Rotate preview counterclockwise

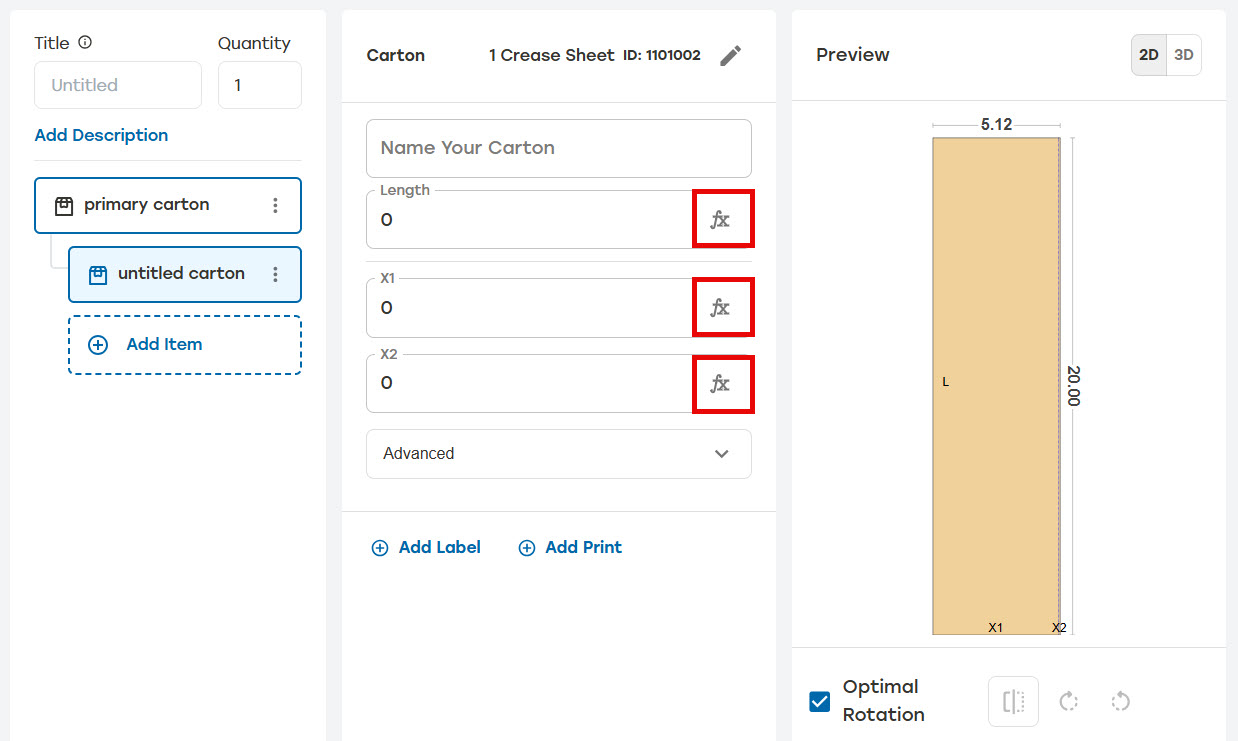coord(1120,701)
